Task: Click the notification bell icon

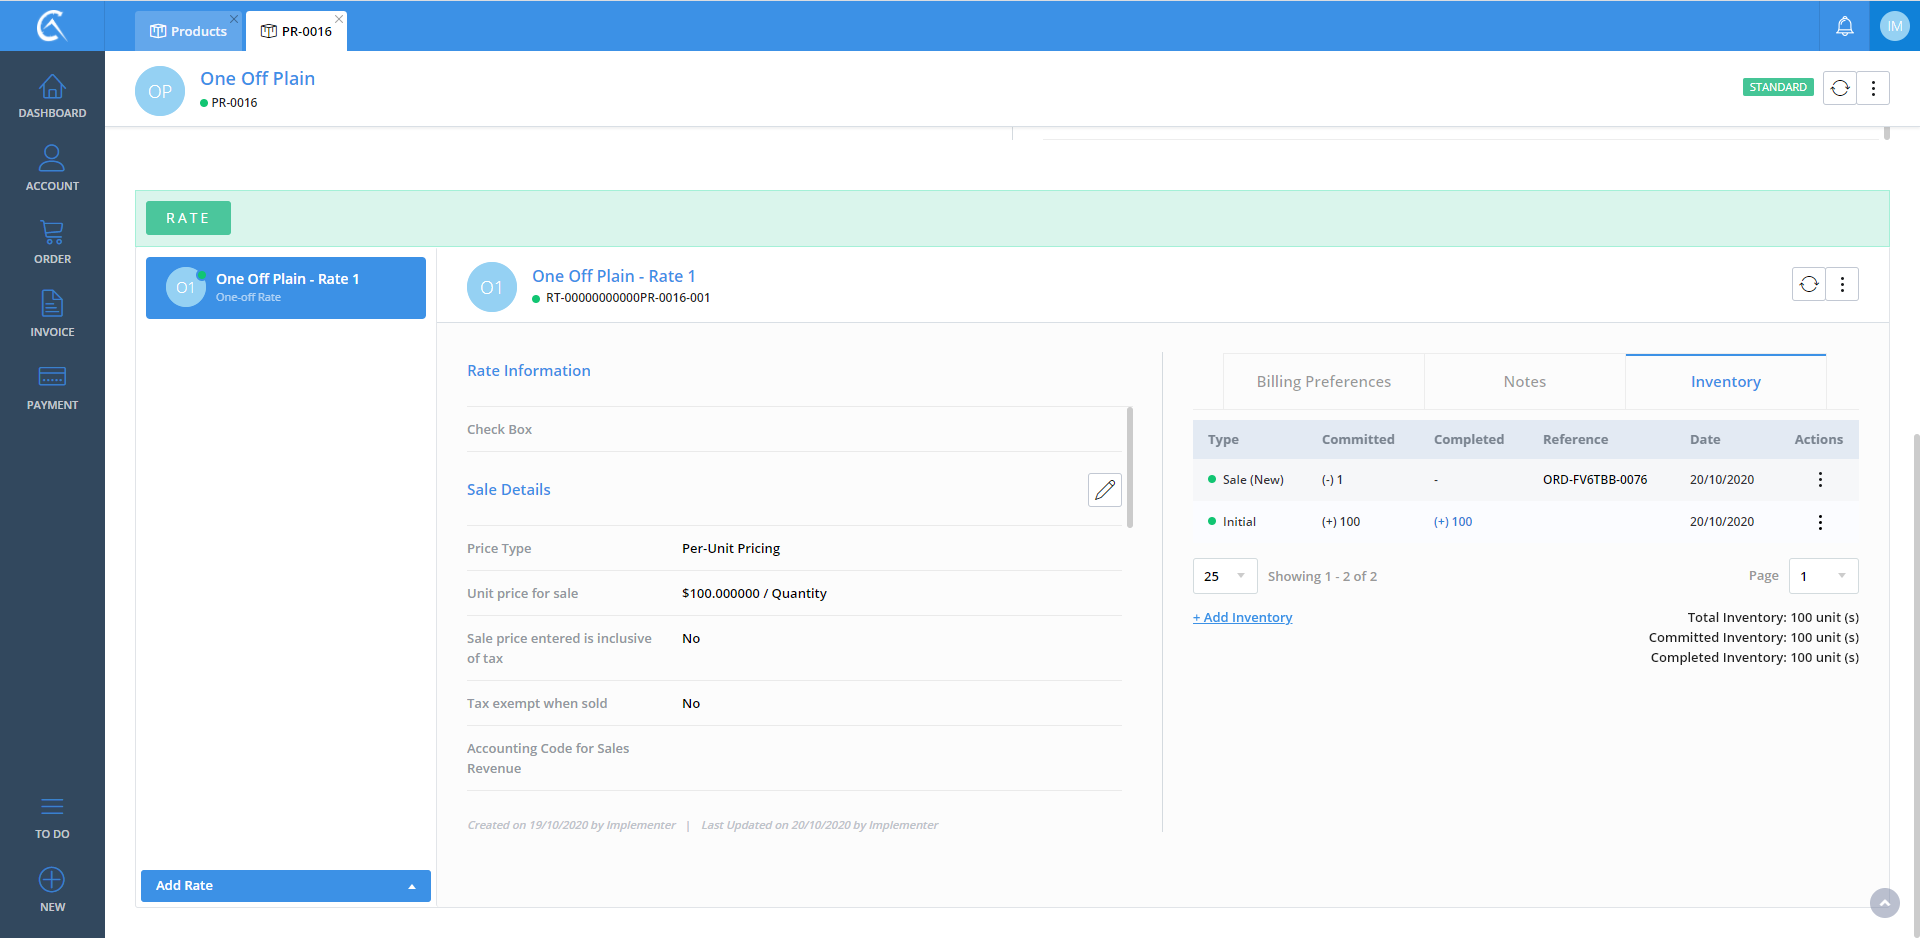Action: coord(1844,27)
